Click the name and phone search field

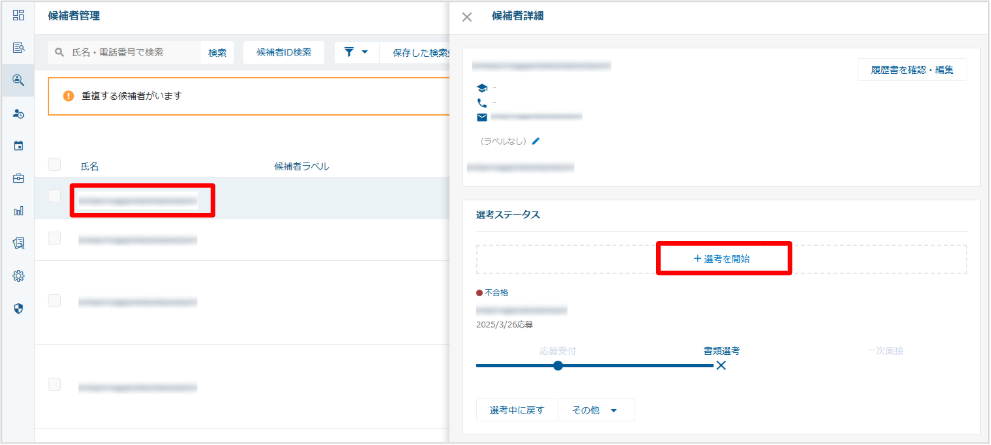(x=127, y=52)
